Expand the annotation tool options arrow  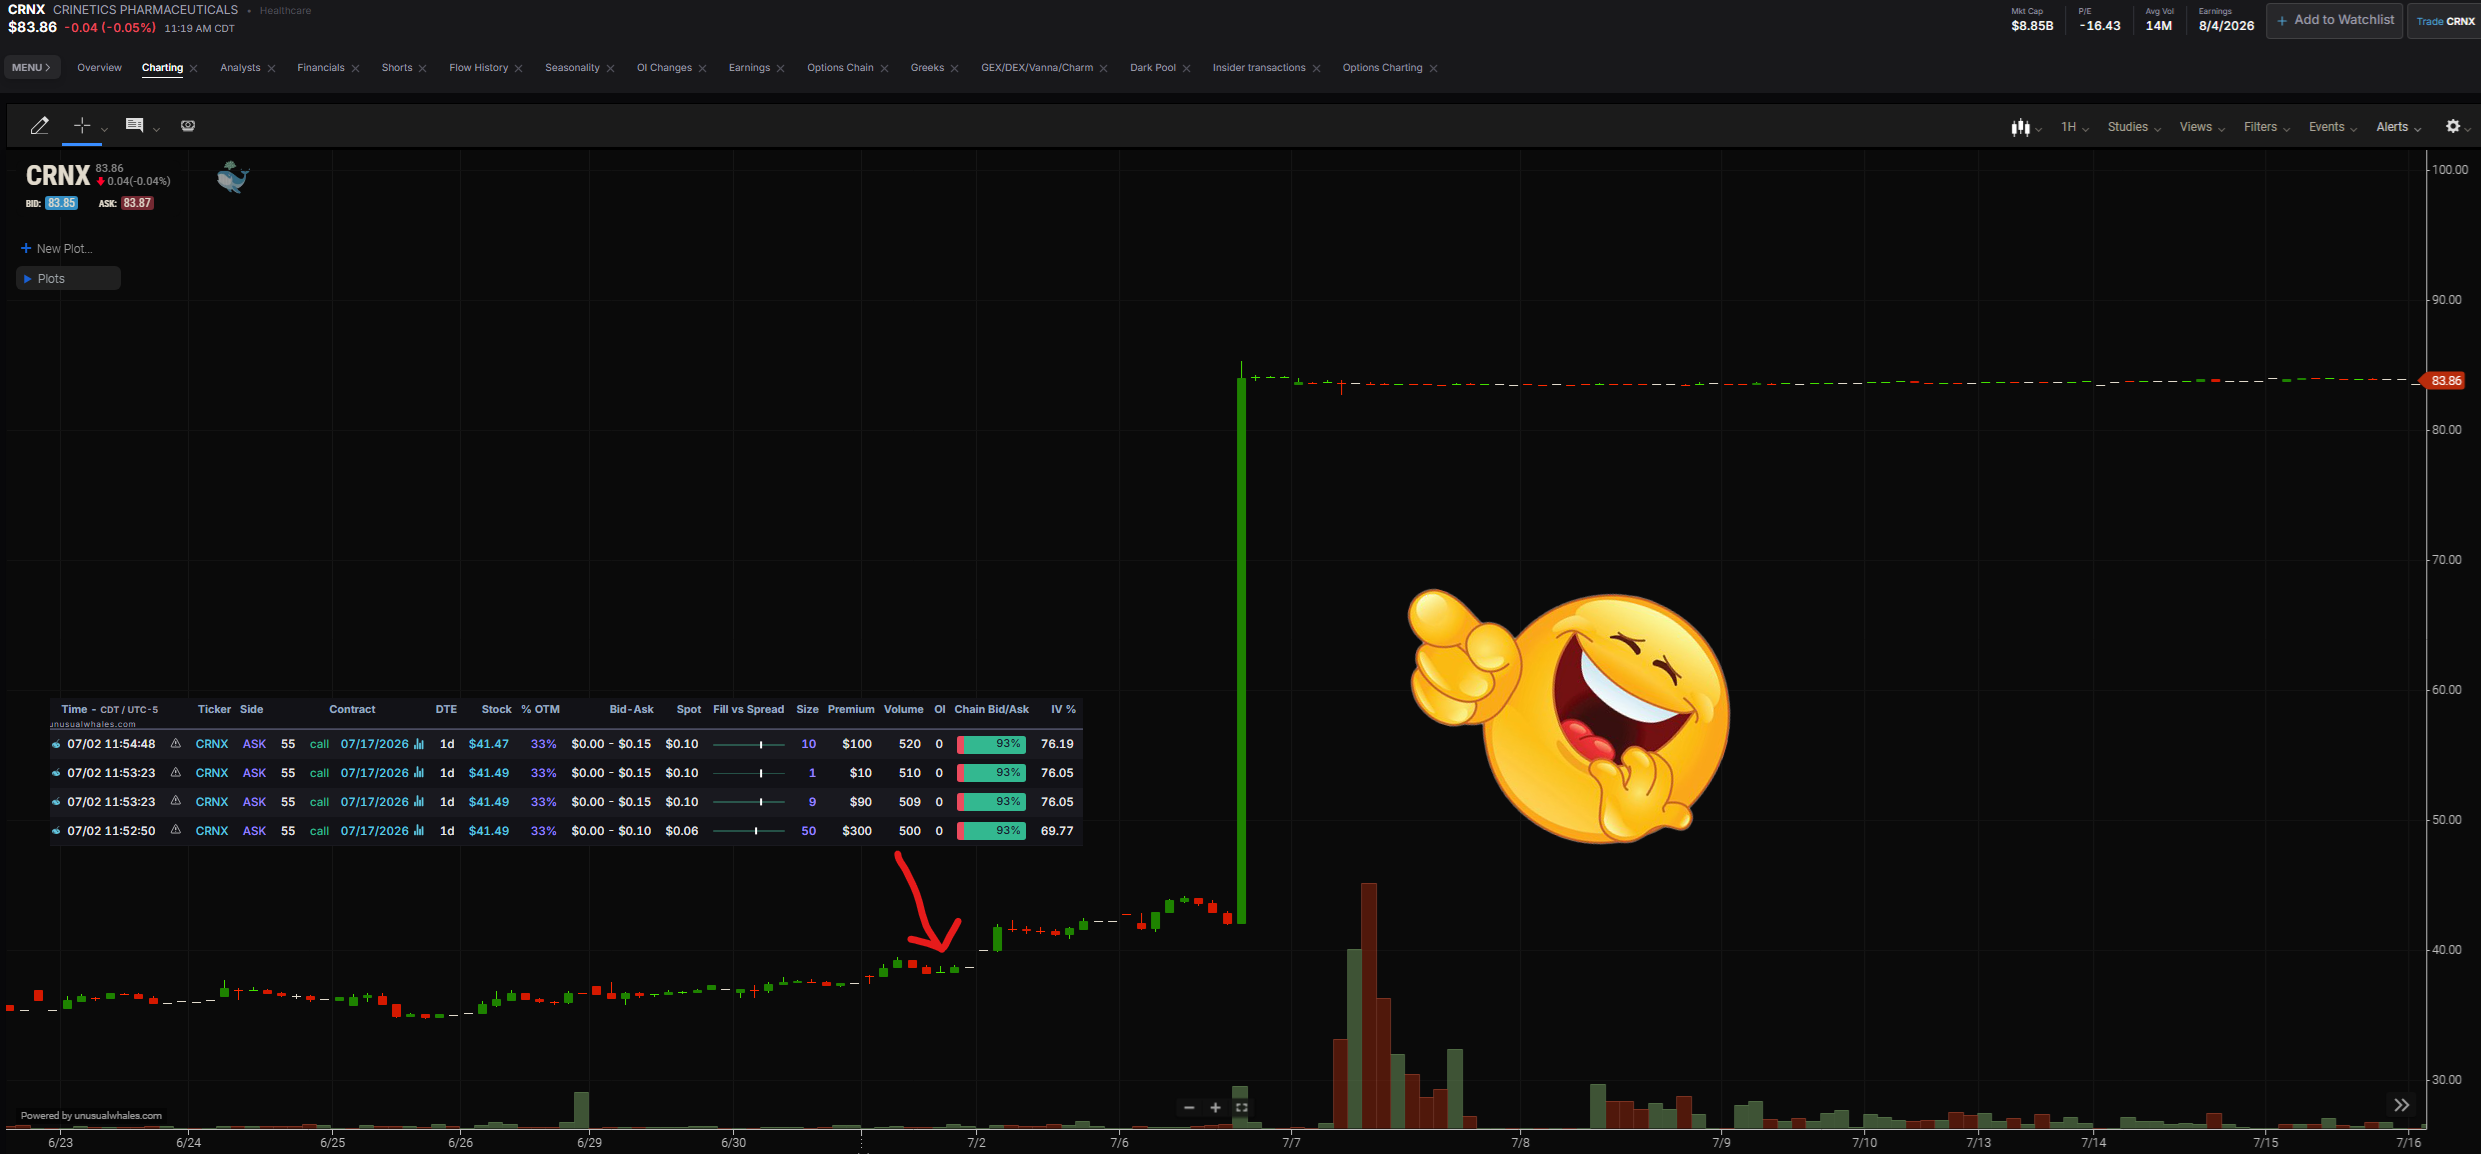(x=156, y=129)
